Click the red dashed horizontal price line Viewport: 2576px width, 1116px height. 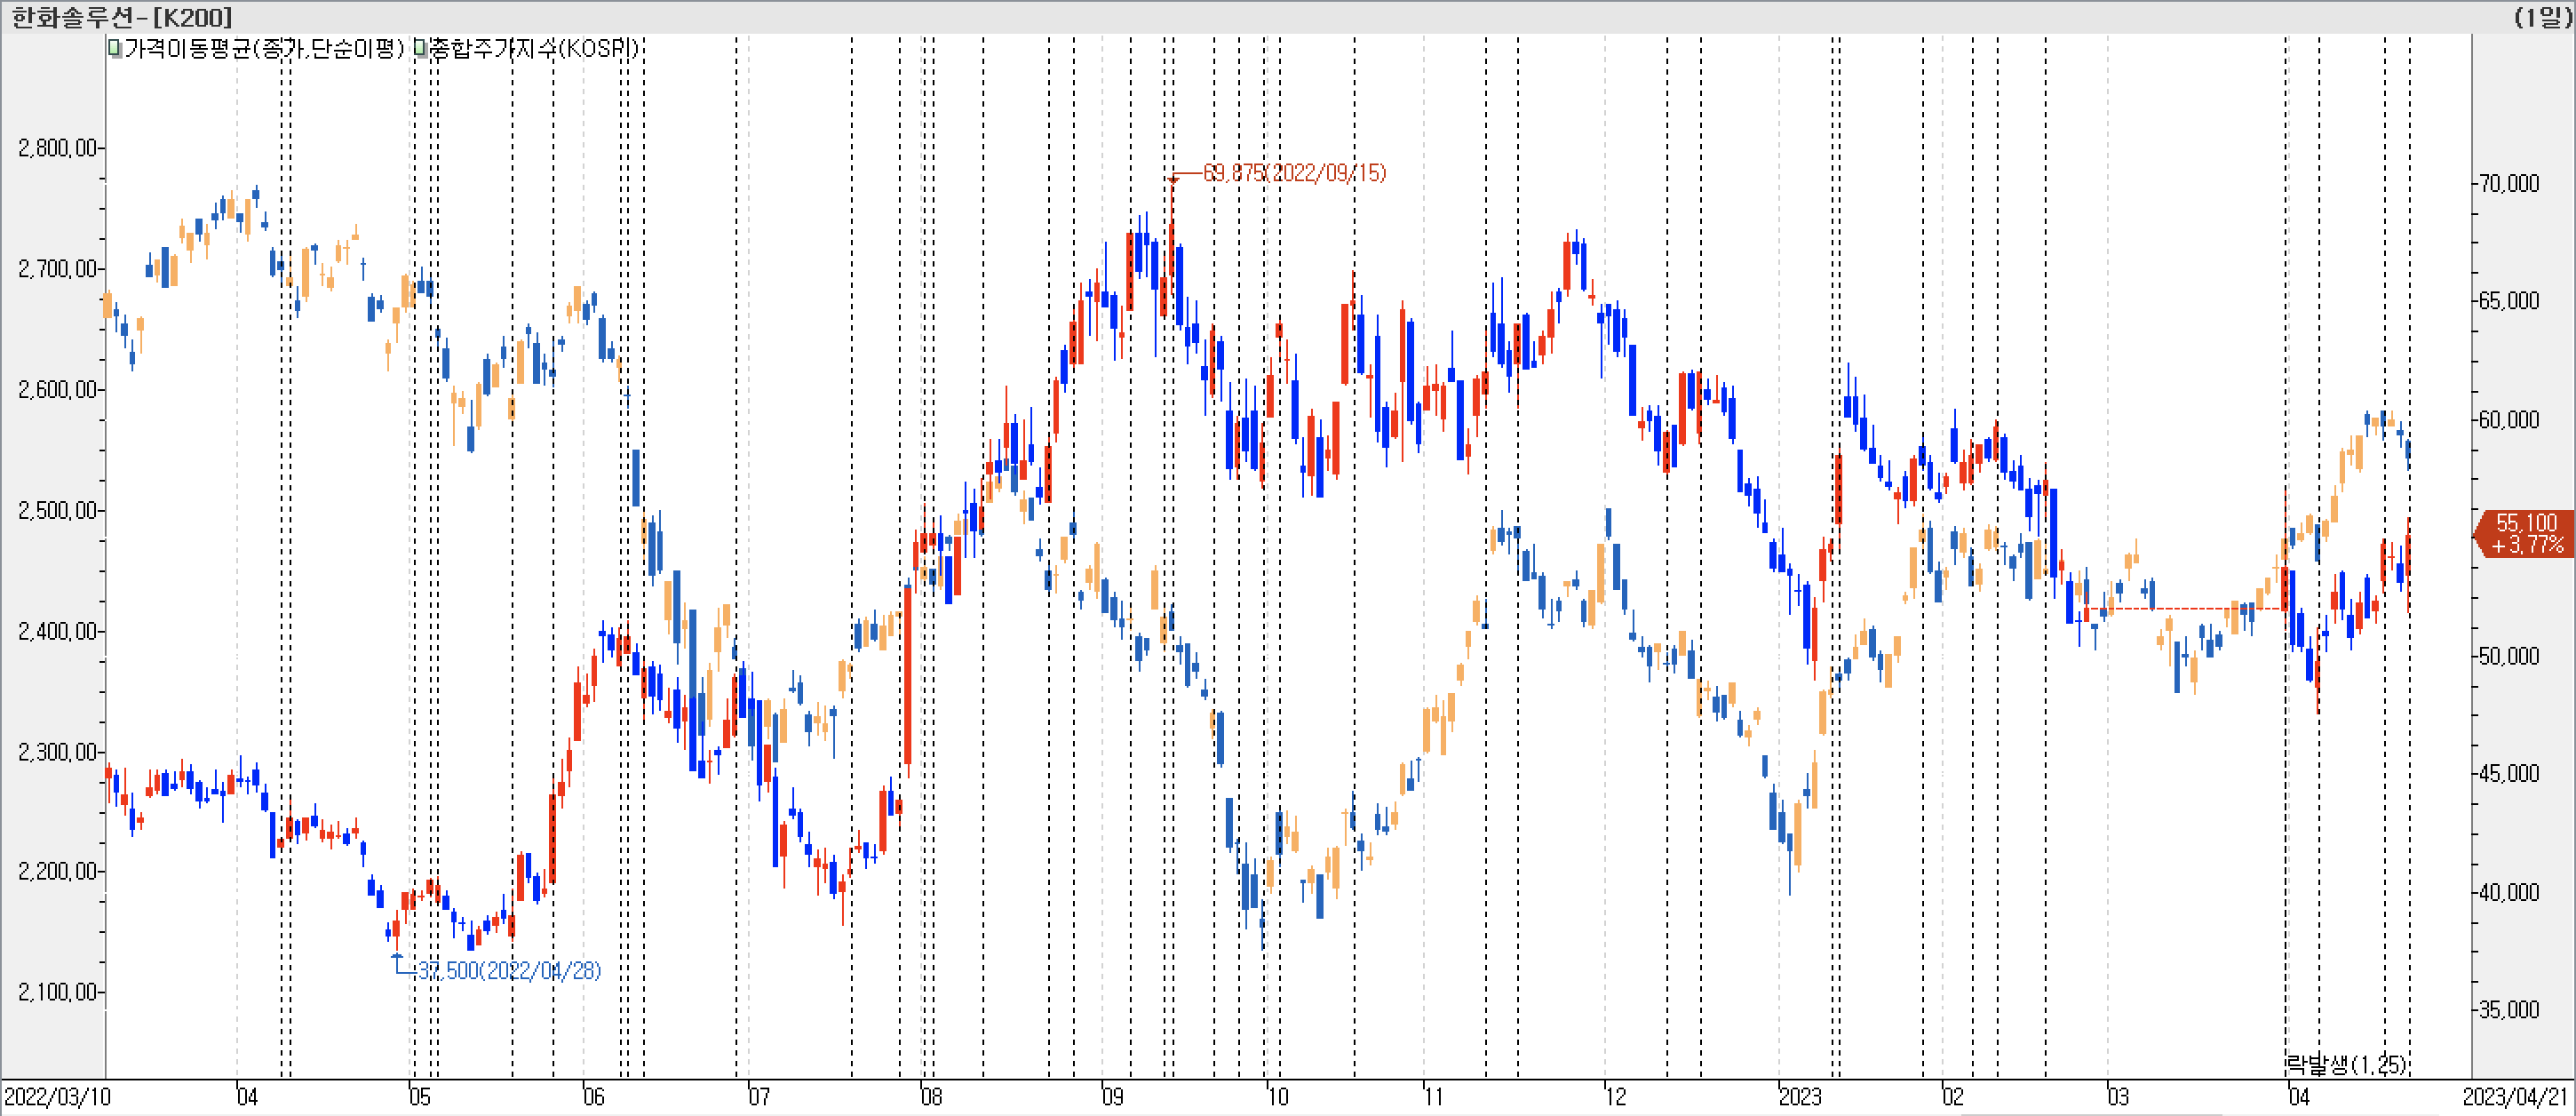point(2185,608)
